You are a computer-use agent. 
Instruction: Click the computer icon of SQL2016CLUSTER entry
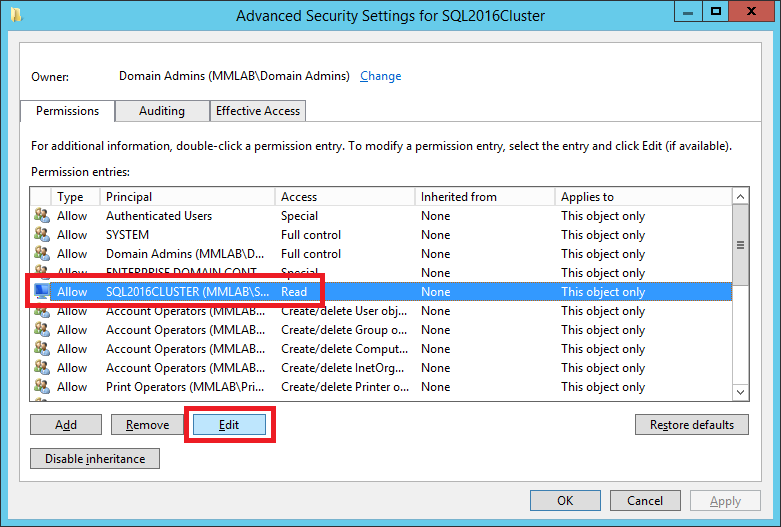click(41, 292)
